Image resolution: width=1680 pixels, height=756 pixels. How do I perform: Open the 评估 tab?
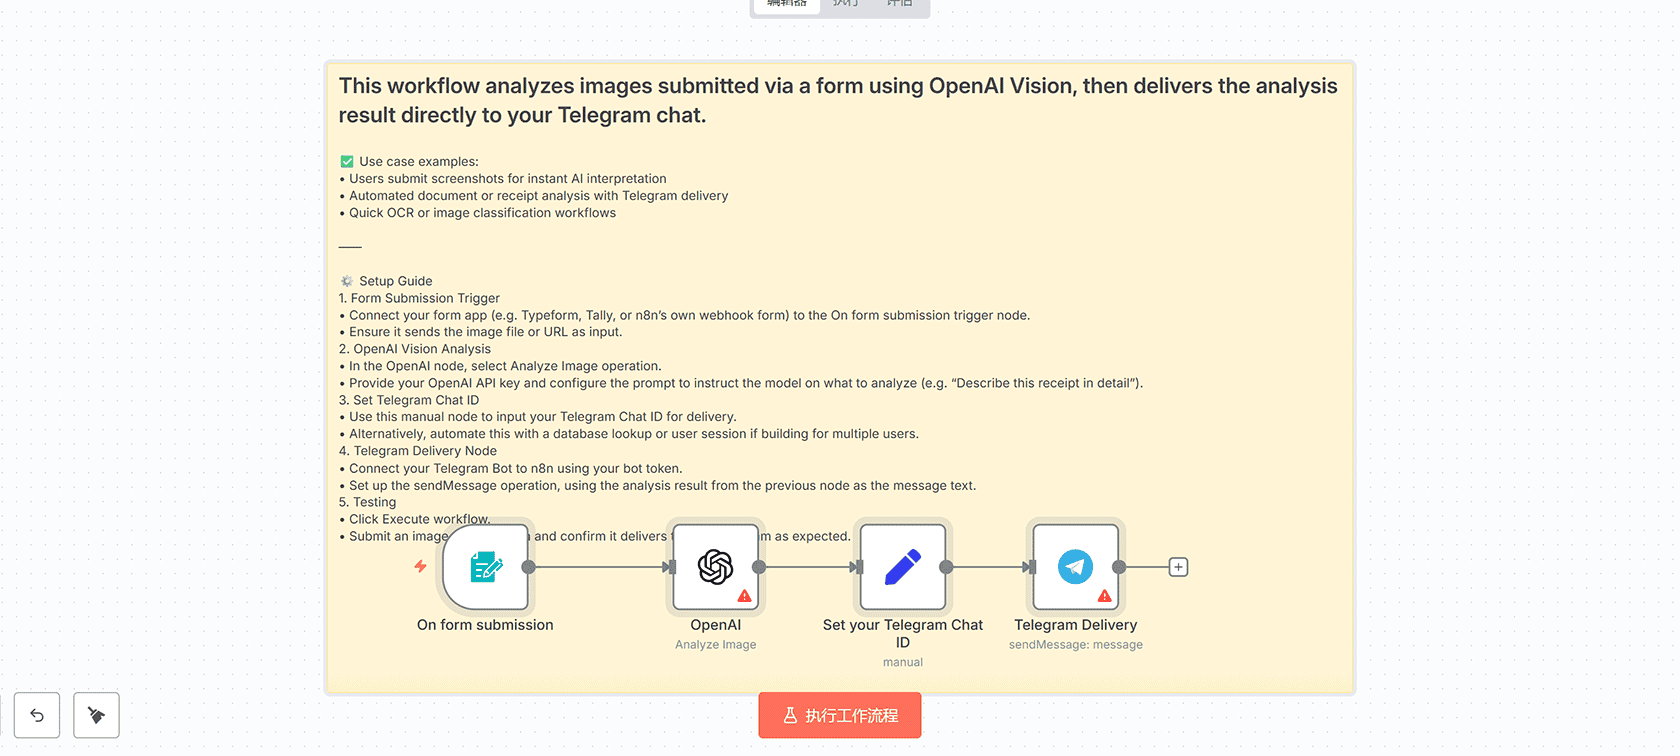(900, 4)
